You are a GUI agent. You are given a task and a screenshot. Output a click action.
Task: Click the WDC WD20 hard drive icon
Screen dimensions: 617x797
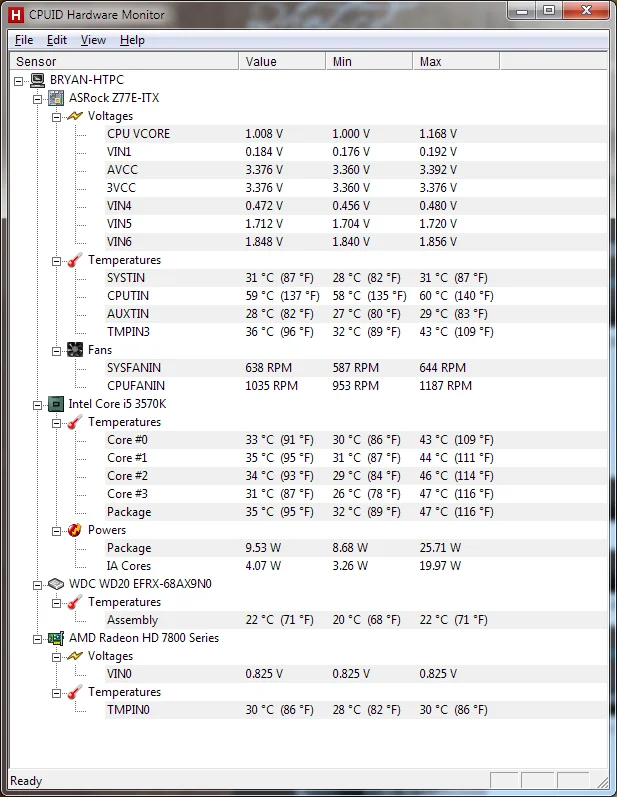[x=56, y=584]
